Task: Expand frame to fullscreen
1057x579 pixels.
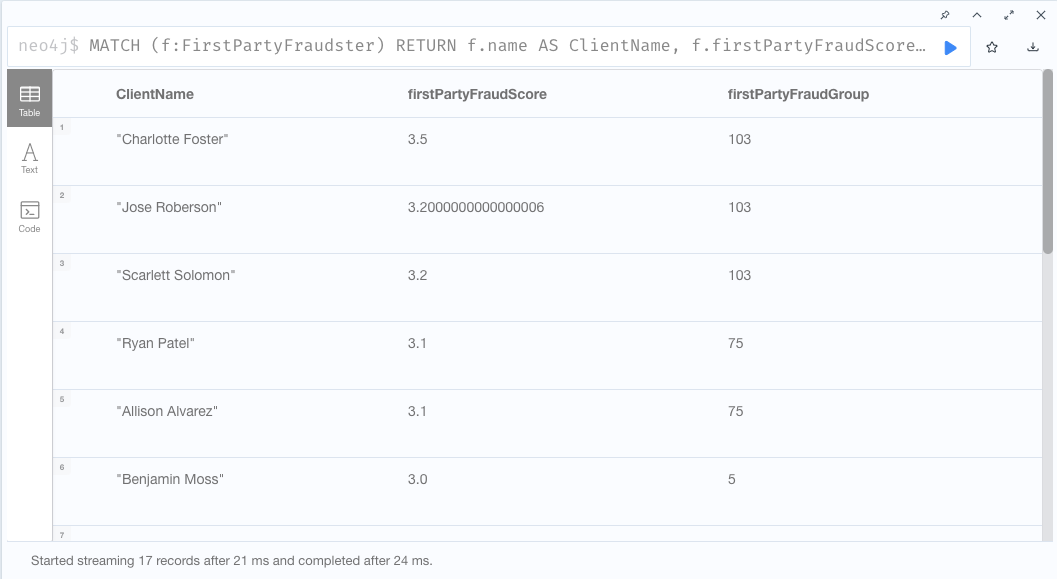Action: coord(1009,15)
